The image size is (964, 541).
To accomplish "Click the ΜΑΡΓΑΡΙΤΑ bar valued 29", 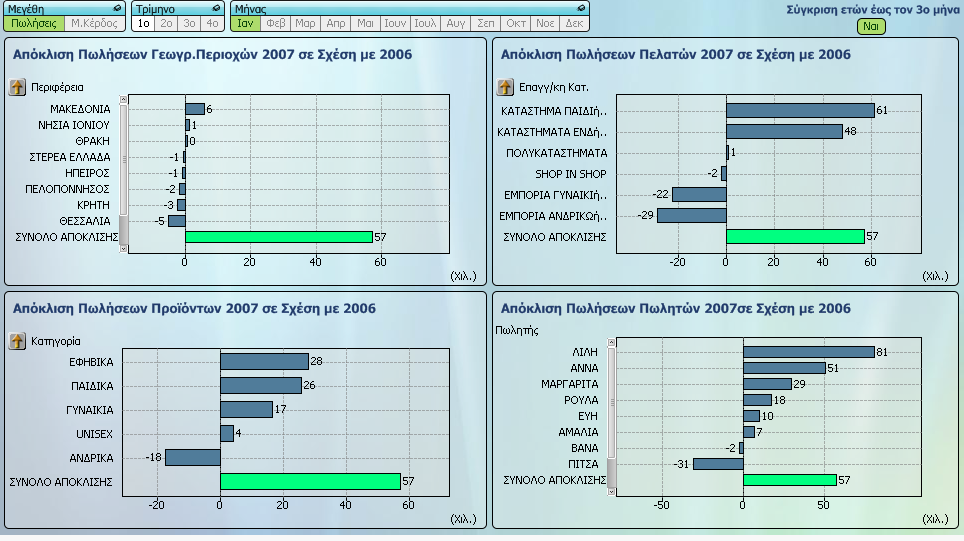I will 767,384.
